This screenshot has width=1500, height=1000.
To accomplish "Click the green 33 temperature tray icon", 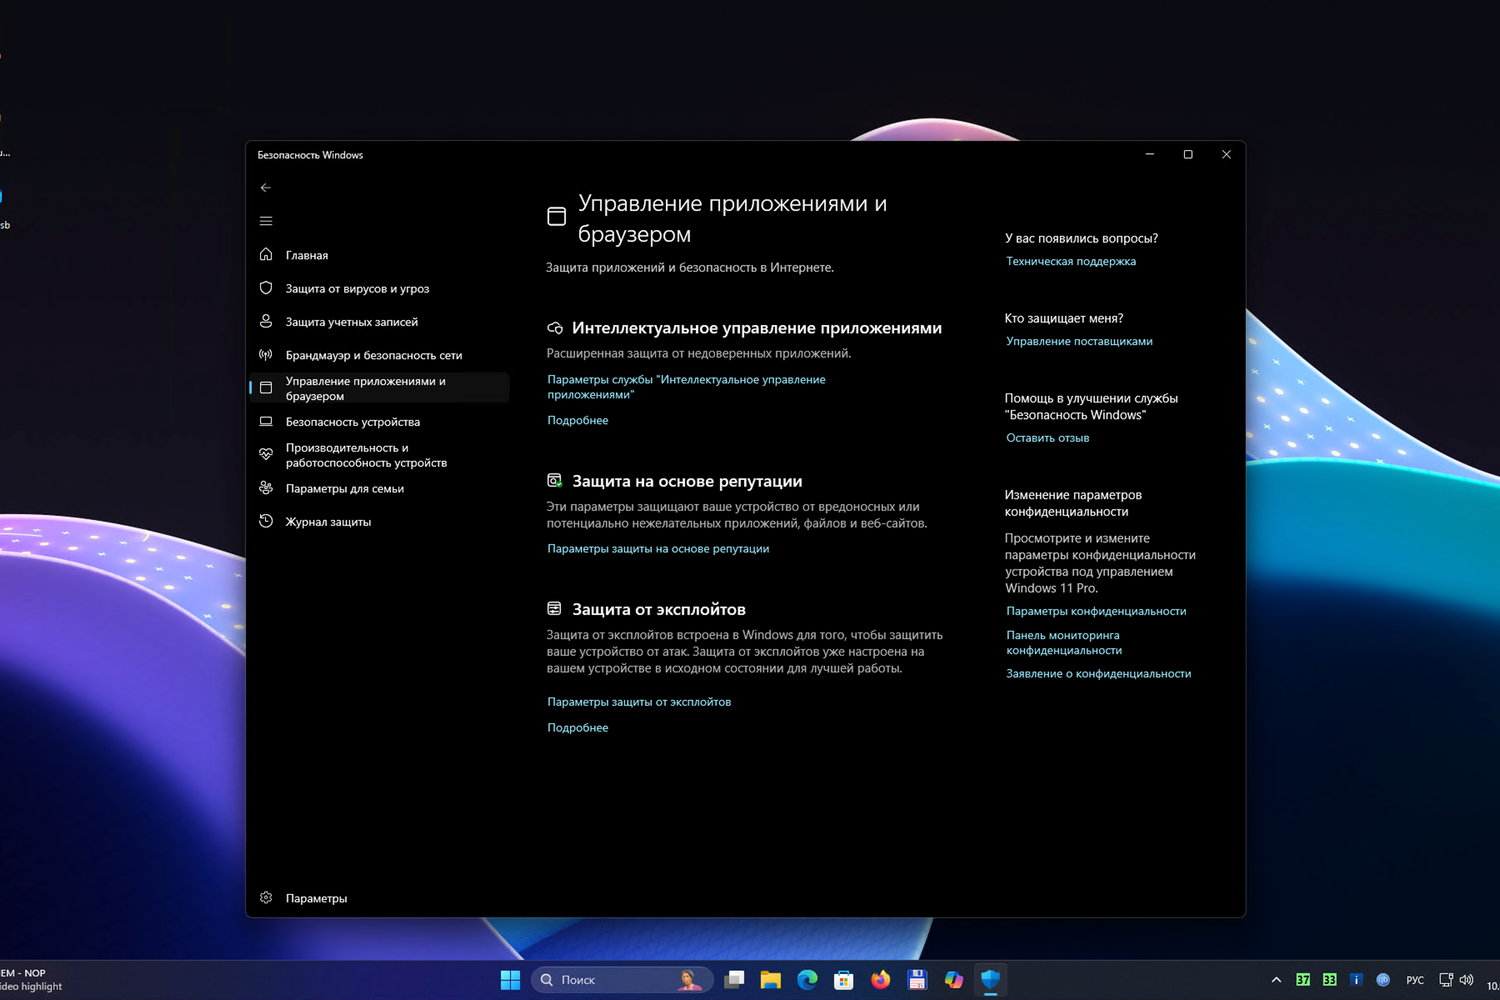I will point(1330,980).
